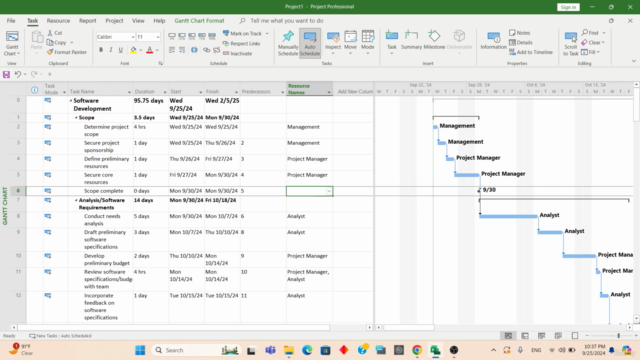Screen dimensions: 640x360
Task: Click the Redo icon
Action: tap(34, 74)
